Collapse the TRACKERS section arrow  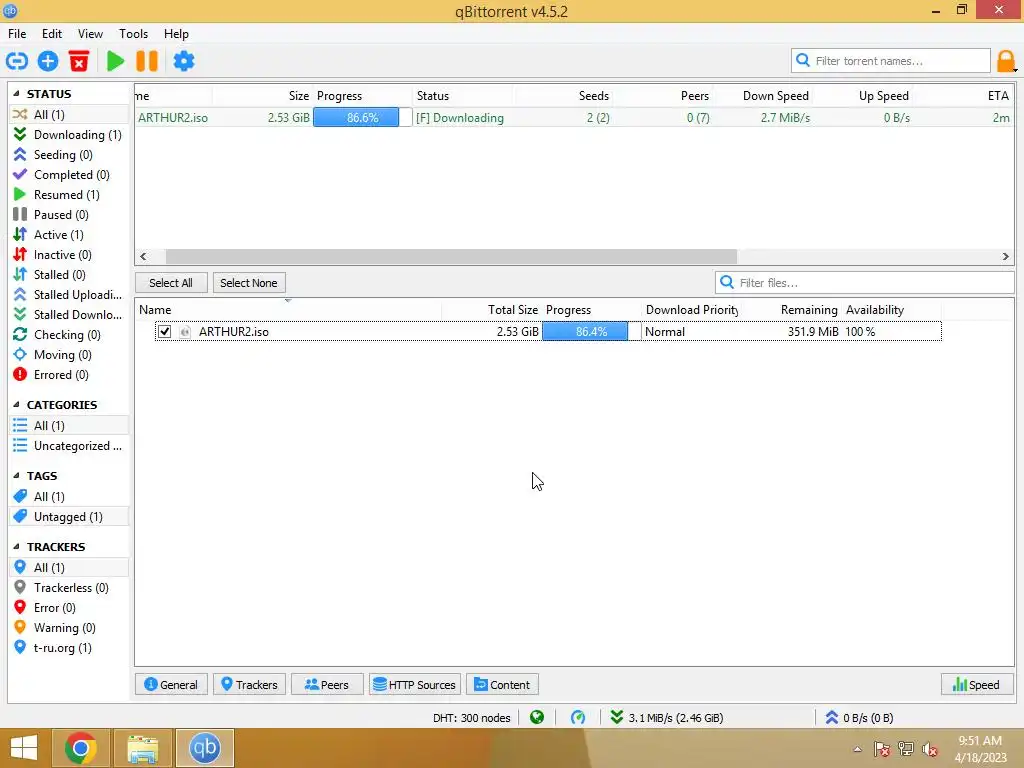tap(16, 547)
